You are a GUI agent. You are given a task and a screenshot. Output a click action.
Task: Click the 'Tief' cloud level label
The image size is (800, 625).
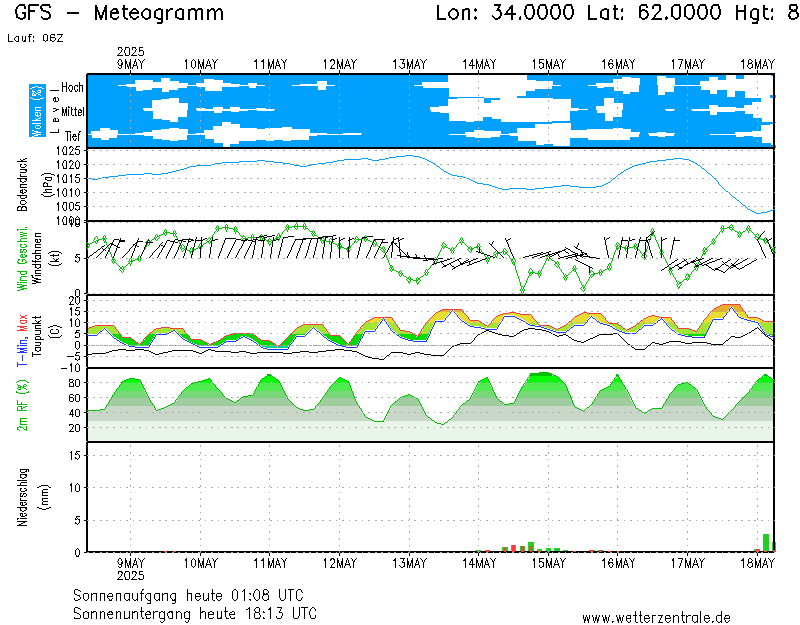click(72, 136)
